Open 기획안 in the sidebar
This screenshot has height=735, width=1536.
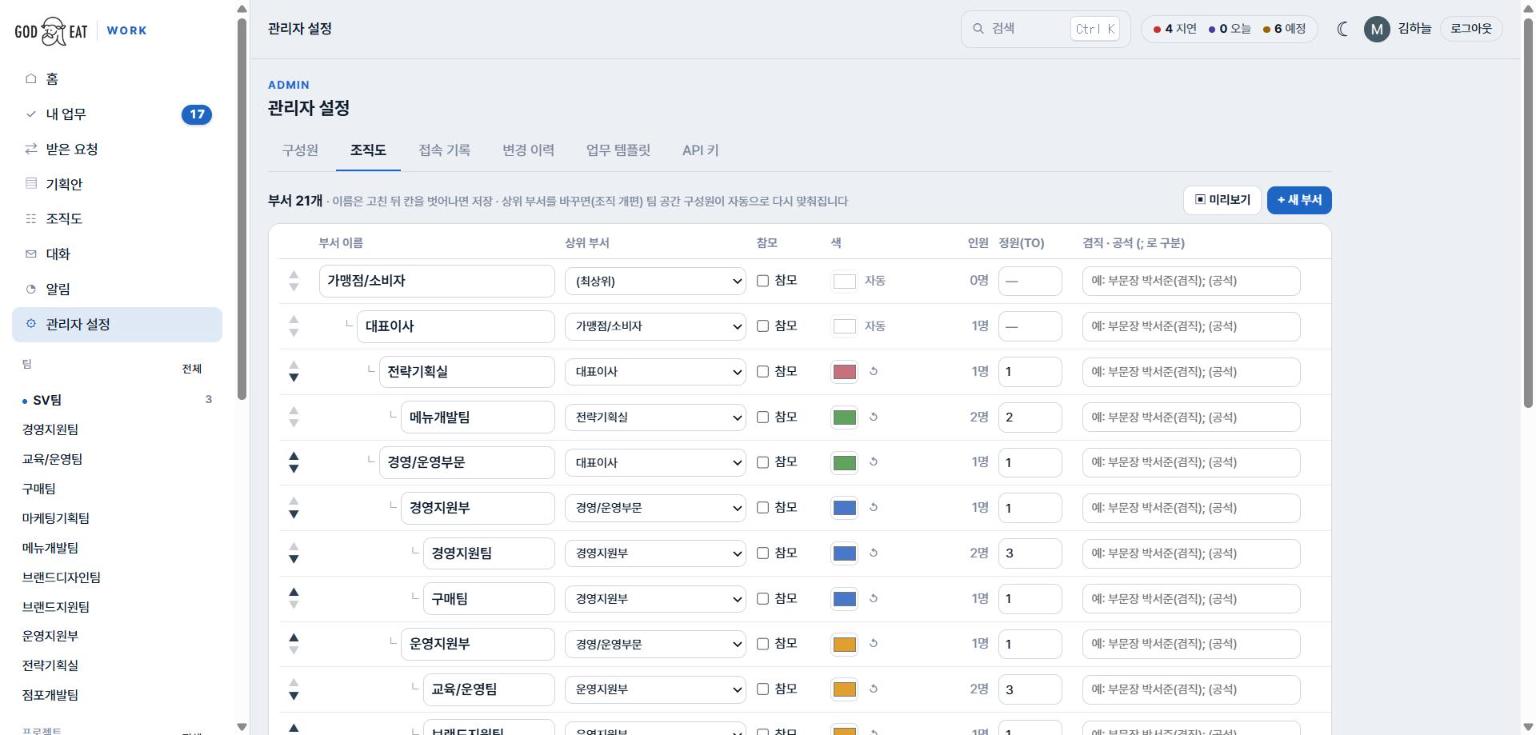(x=117, y=184)
